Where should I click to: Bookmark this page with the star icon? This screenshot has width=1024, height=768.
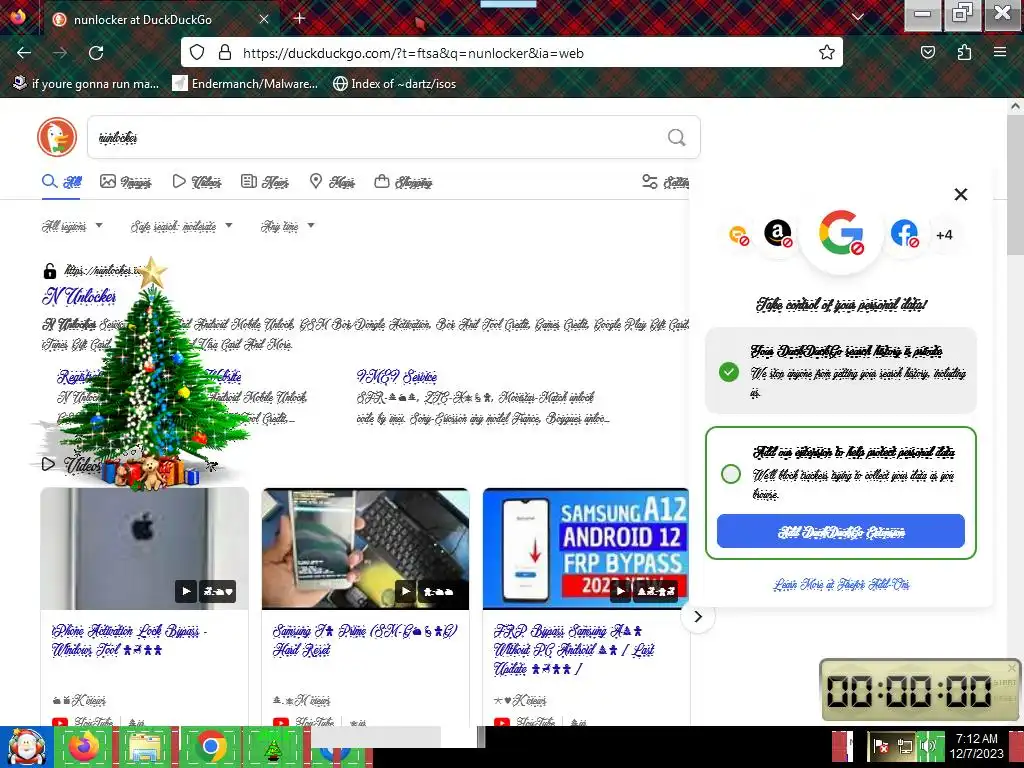pos(827,52)
